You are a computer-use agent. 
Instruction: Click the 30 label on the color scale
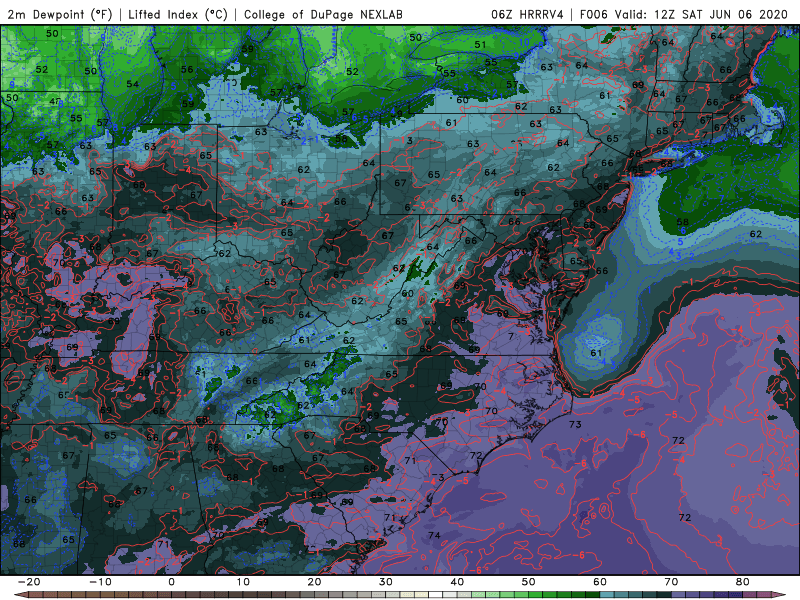pos(386,582)
